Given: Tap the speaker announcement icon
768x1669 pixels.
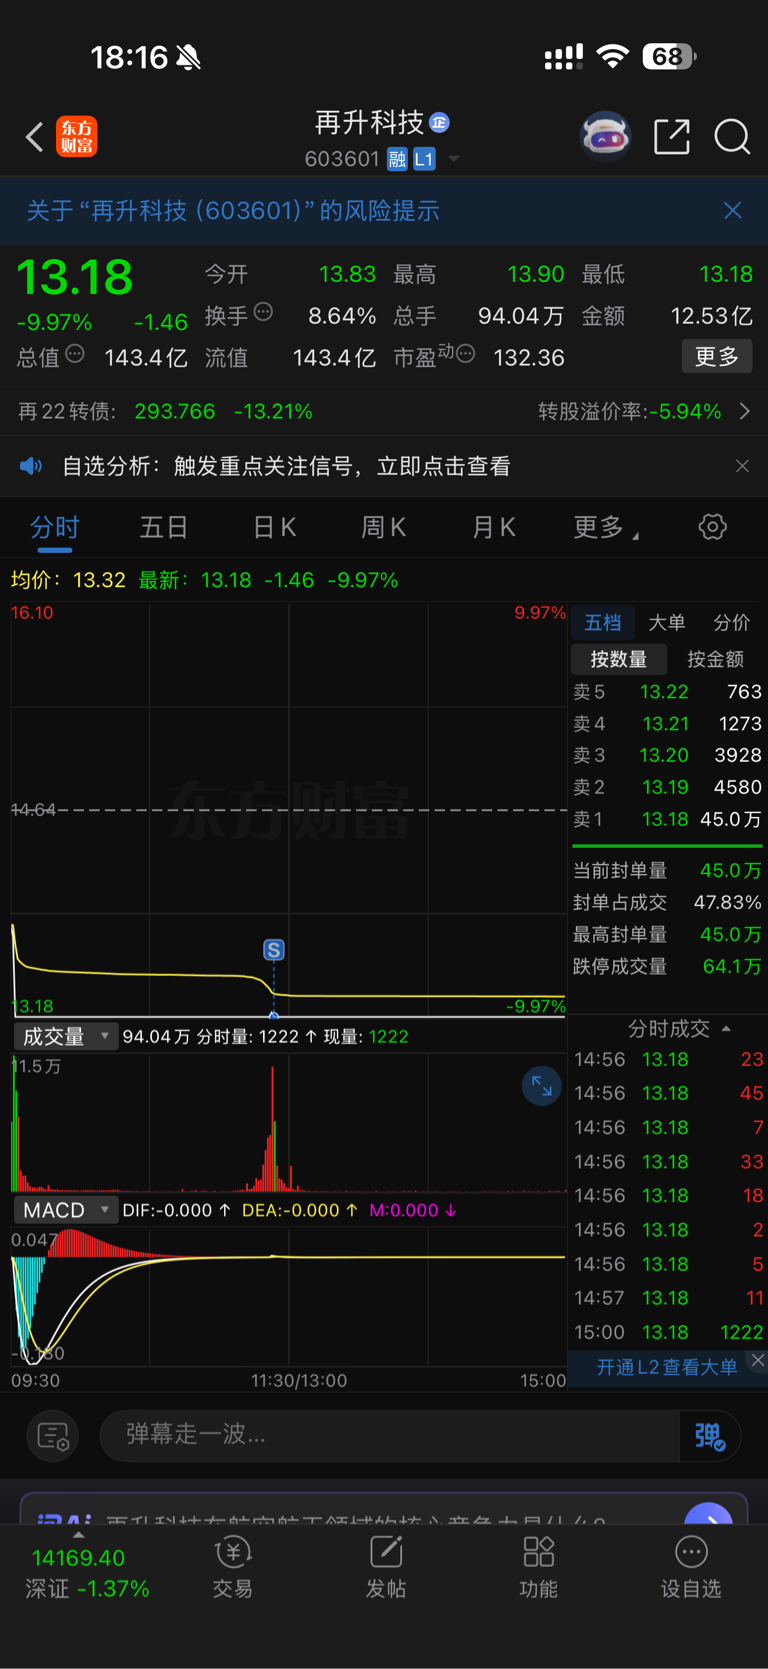Looking at the screenshot, I should pyautogui.click(x=32, y=466).
